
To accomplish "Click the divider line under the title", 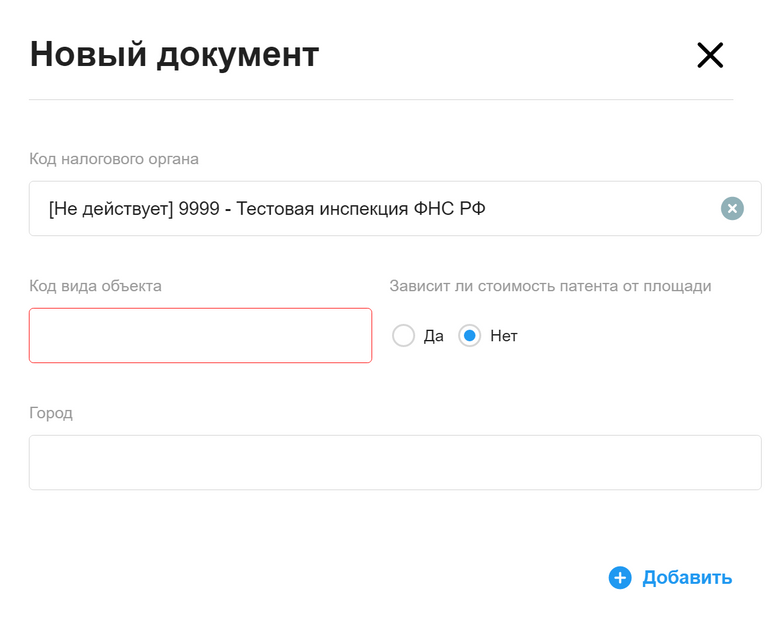I will click(x=381, y=99).
